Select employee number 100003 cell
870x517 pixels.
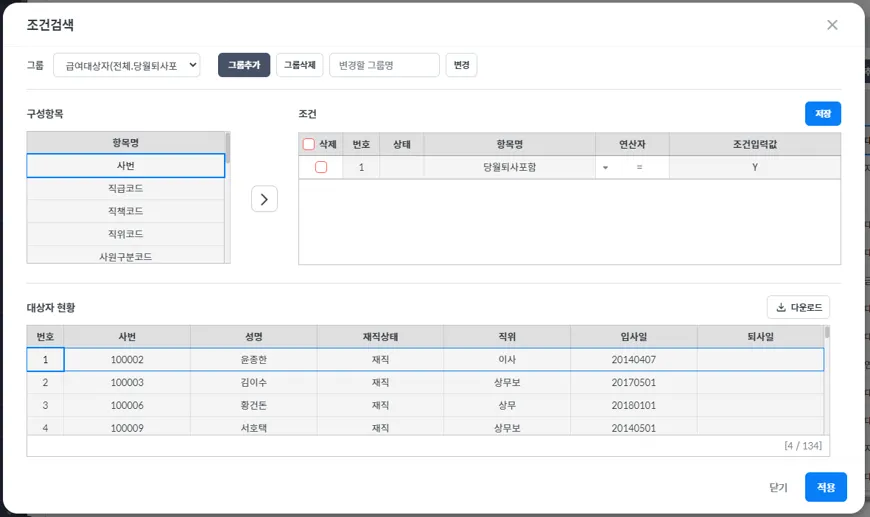[127, 382]
